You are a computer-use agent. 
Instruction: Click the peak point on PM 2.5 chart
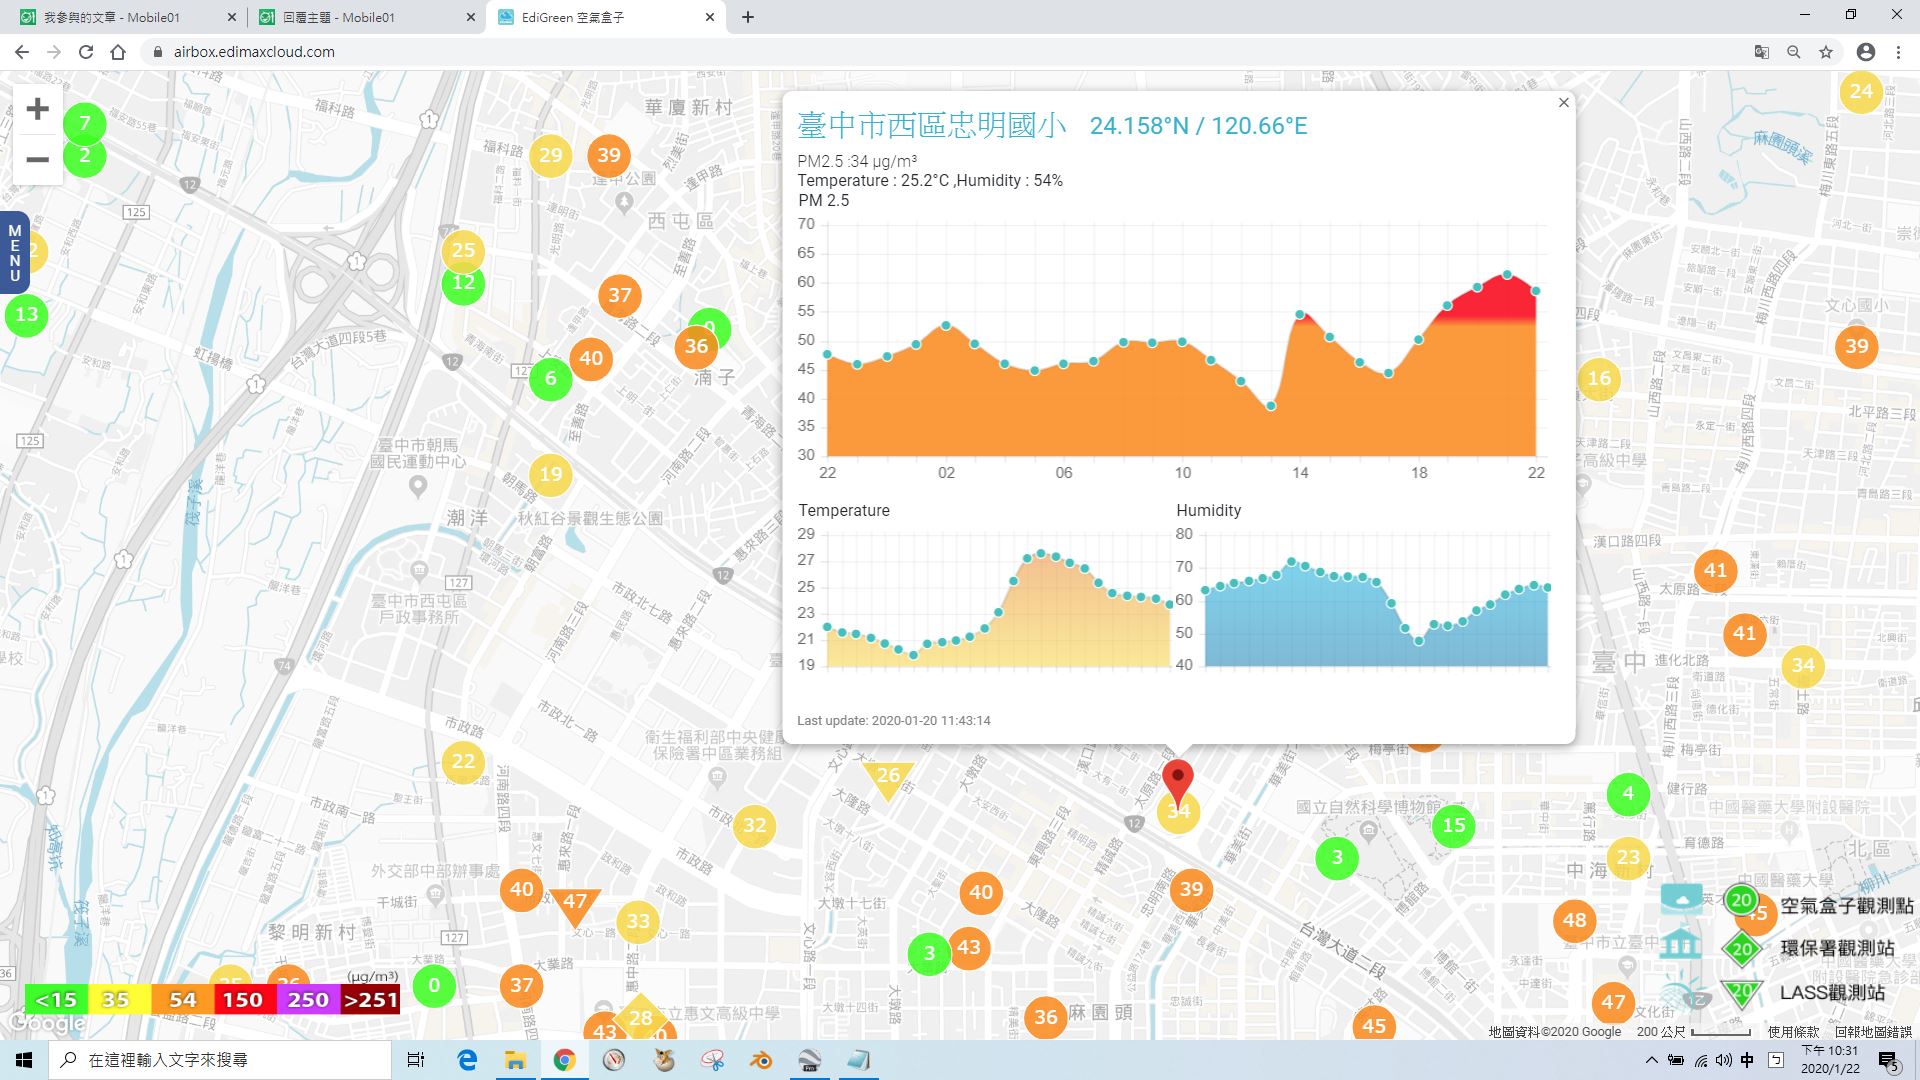pos(1507,274)
